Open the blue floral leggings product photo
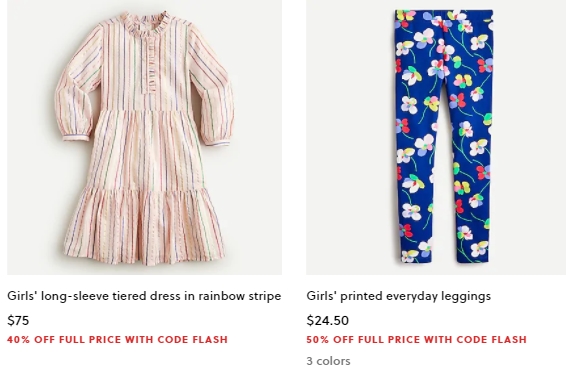The width and height of the screenshot is (566, 370). coord(436,137)
